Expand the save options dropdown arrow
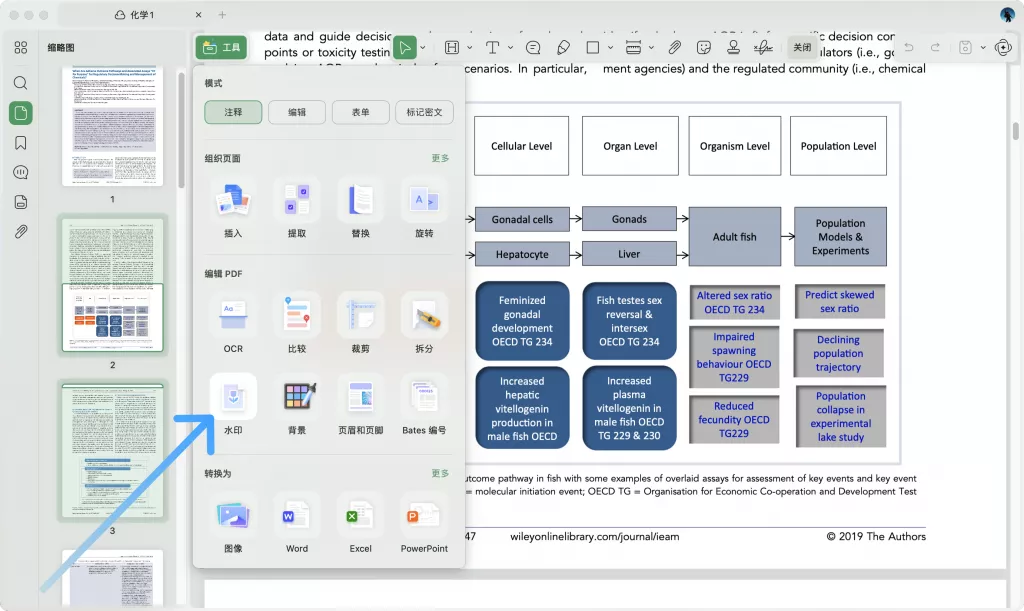 click(983, 47)
